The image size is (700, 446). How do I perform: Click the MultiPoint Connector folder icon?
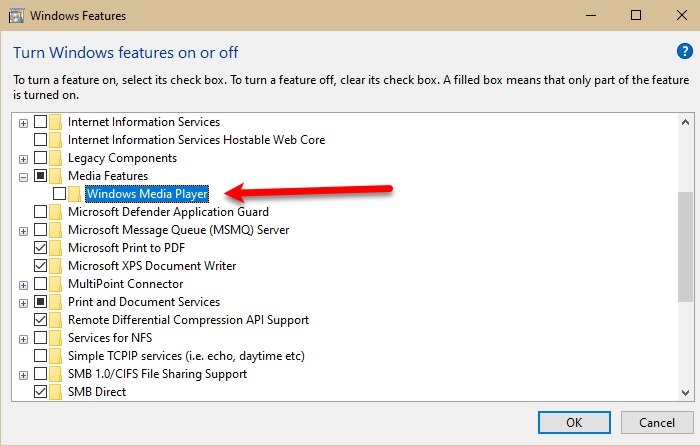(56, 284)
